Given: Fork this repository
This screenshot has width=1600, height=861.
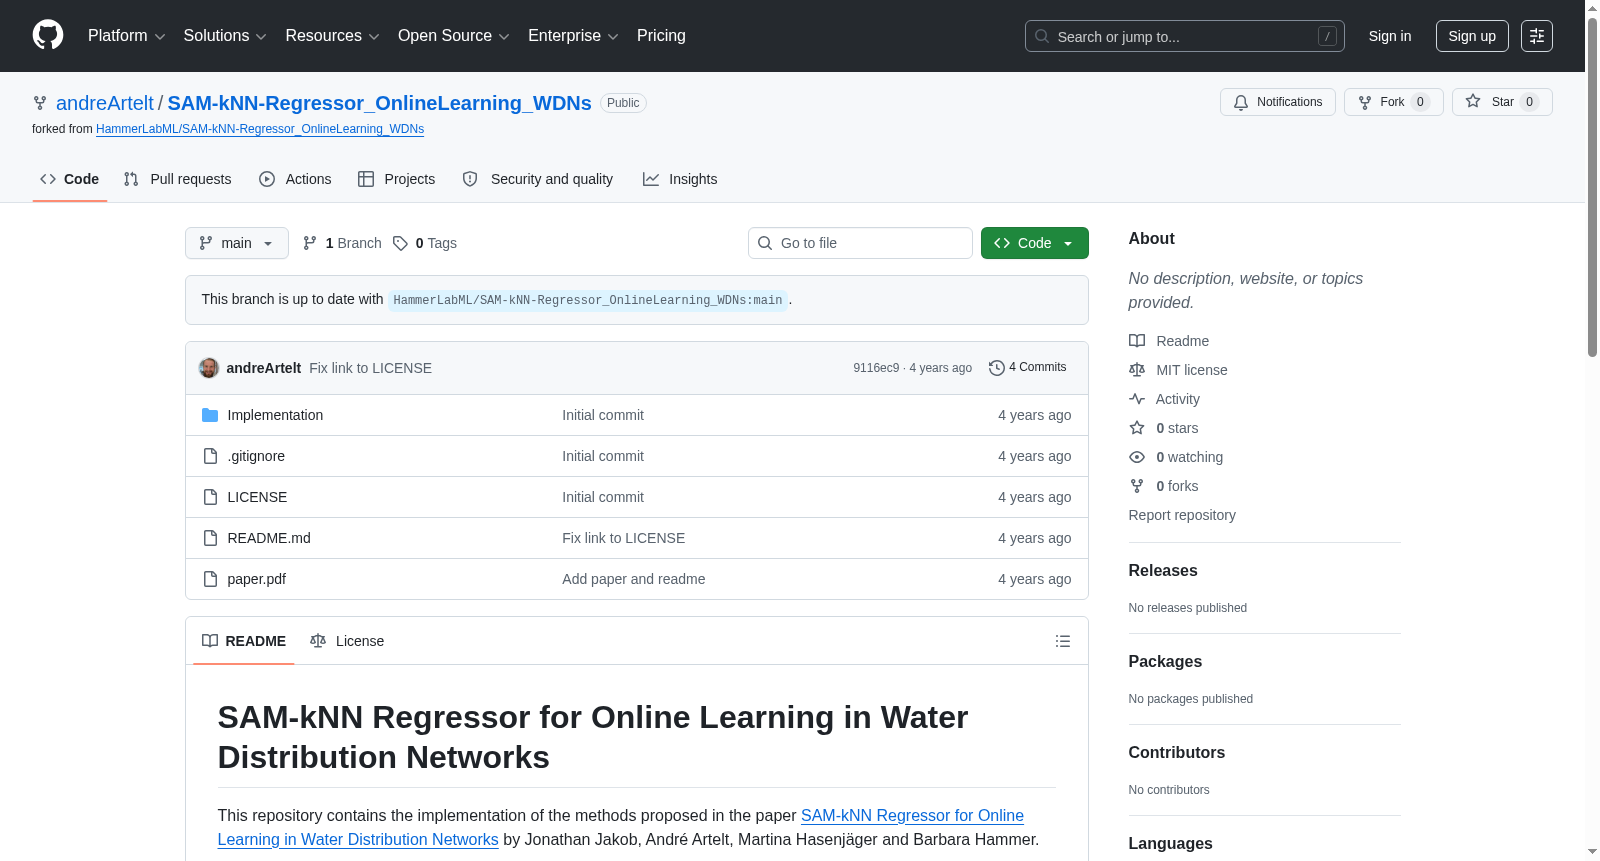Looking at the screenshot, I should coord(1394,102).
